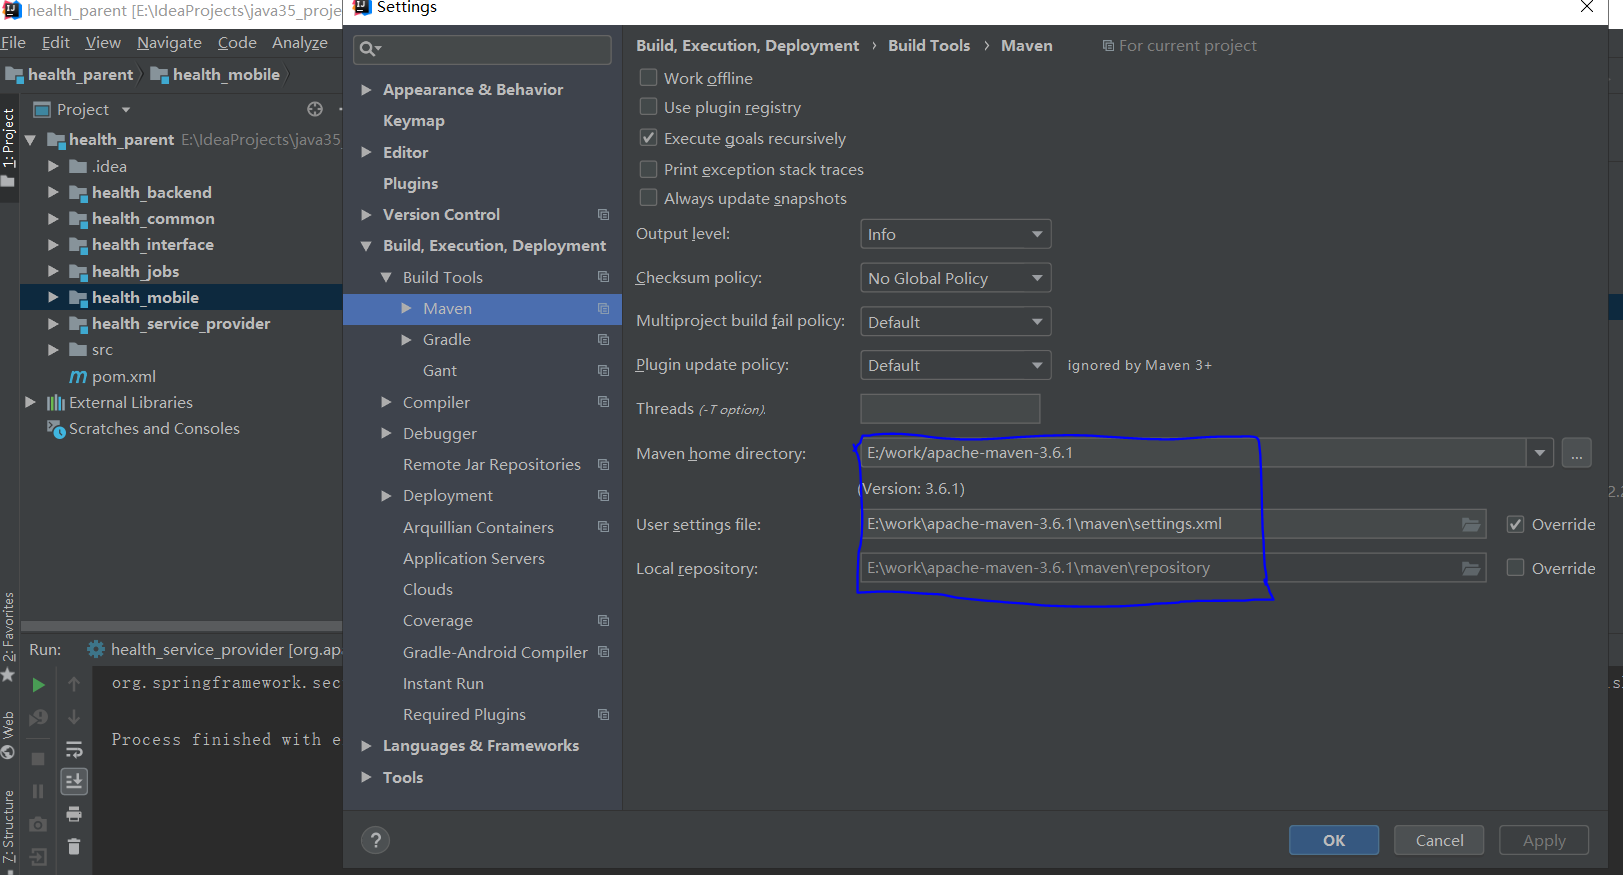The height and width of the screenshot is (875, 1623).
Task: Browse folder for User settings file
Action: tap(1471, 524)
